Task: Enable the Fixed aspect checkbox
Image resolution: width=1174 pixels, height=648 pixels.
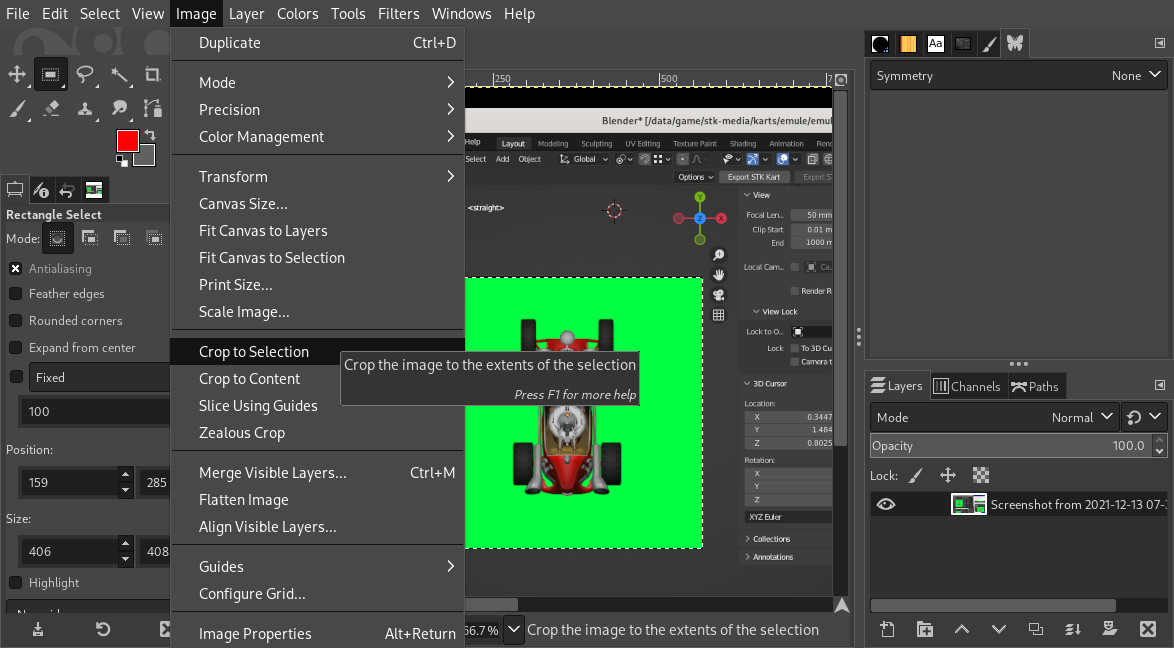Action: (16, 377)
